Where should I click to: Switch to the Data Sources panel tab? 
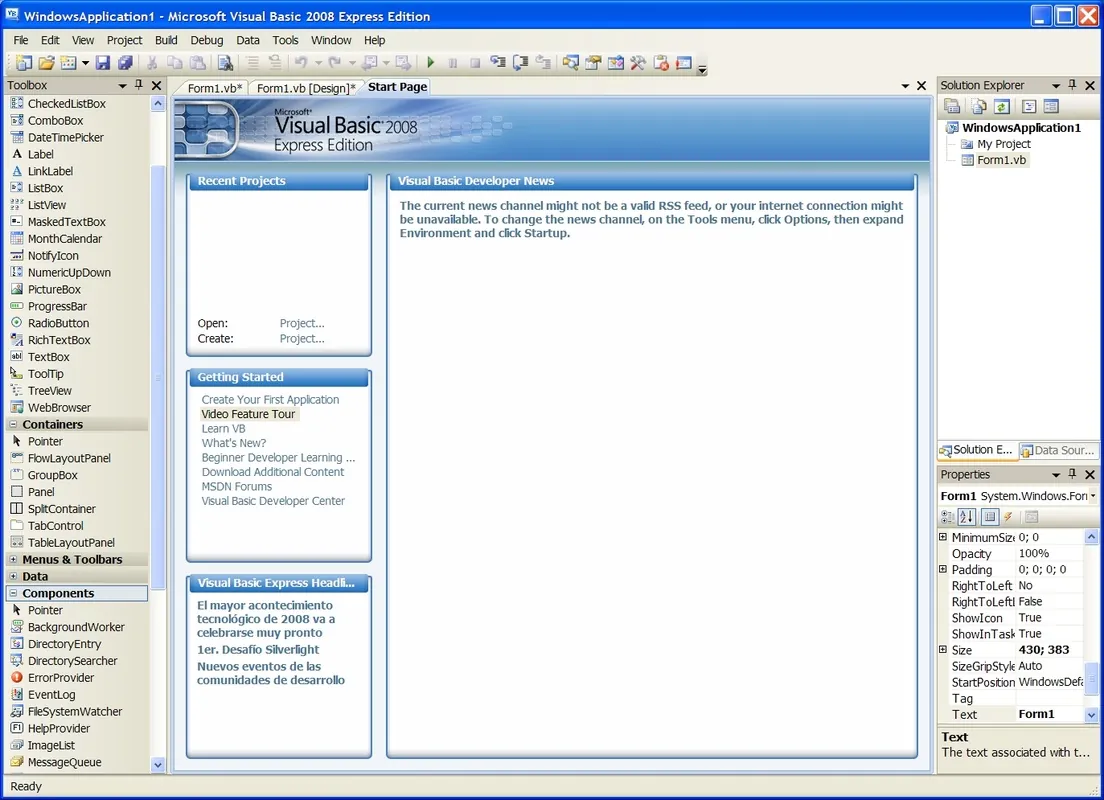1058,450
